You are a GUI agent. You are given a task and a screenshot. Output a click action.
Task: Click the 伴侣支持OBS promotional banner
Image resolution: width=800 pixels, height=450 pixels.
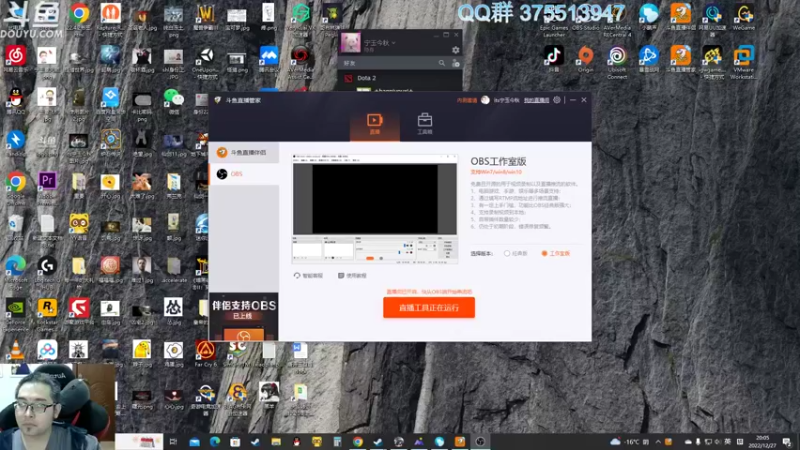244,316
